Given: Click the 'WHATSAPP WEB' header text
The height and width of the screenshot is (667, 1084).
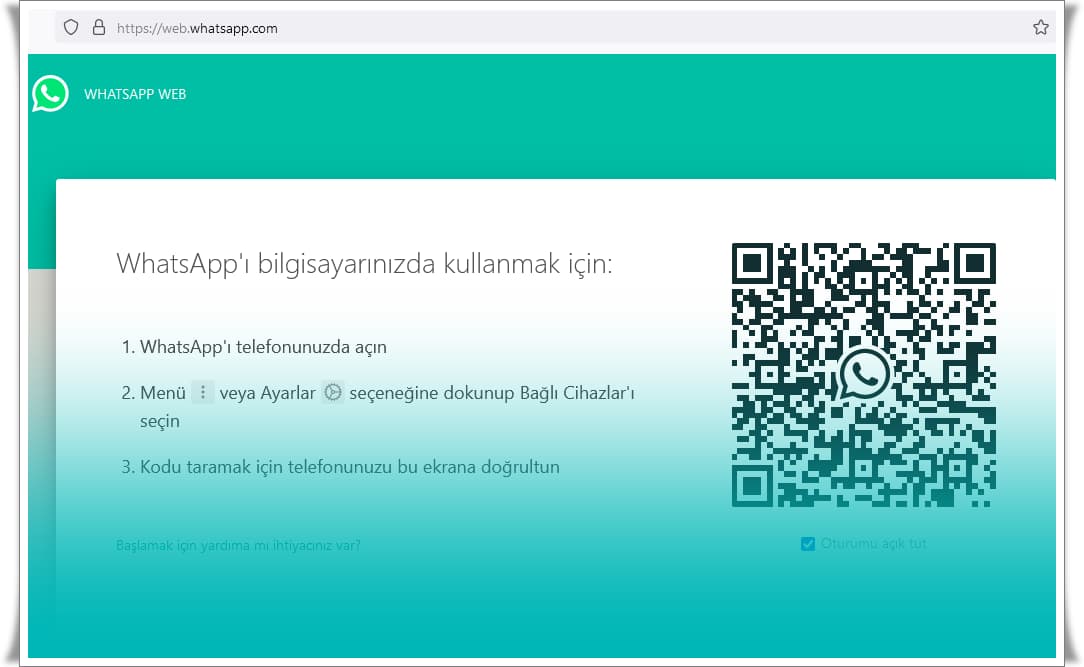Looking at the screenshot, I should 136,94.
